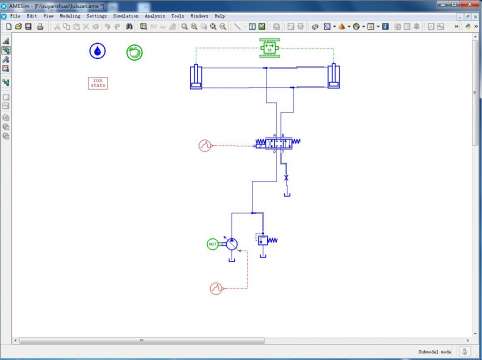Click the red text box label on the canvas
The width and height of the screenshot is (482, 360).
pos(98,83)
